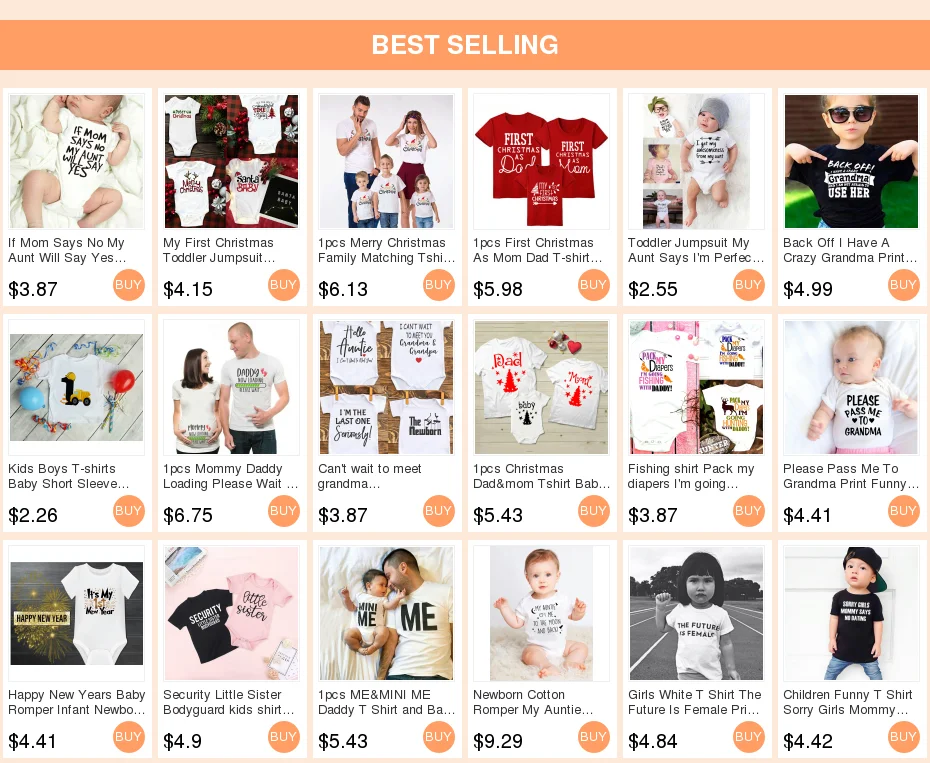930x763 pixels.
Task: Buy the Please Pass Me To Grandma romper
Action: click(904, 511)
